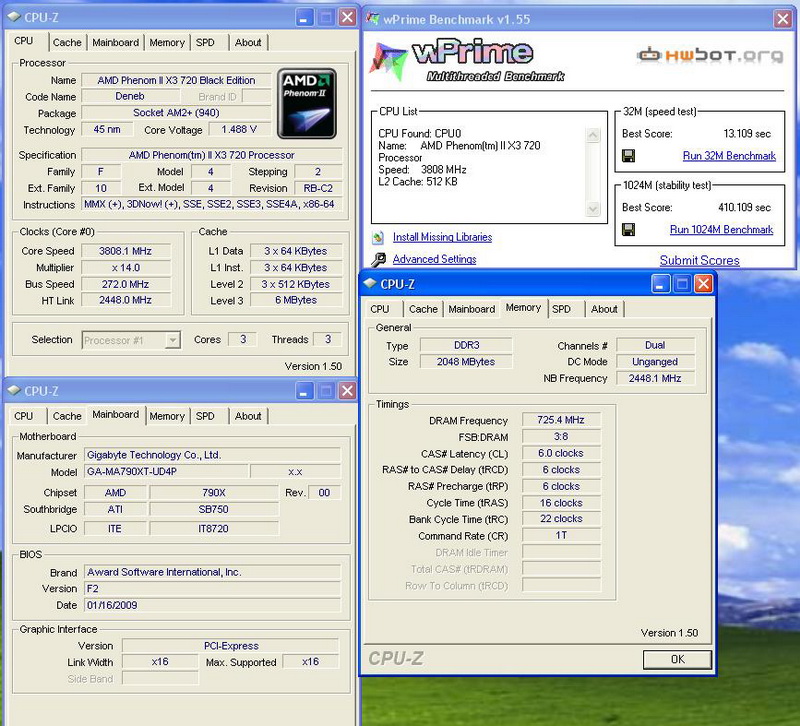
Task: Select SPD tab in top CPU-Z window
Action: point(205,42)
